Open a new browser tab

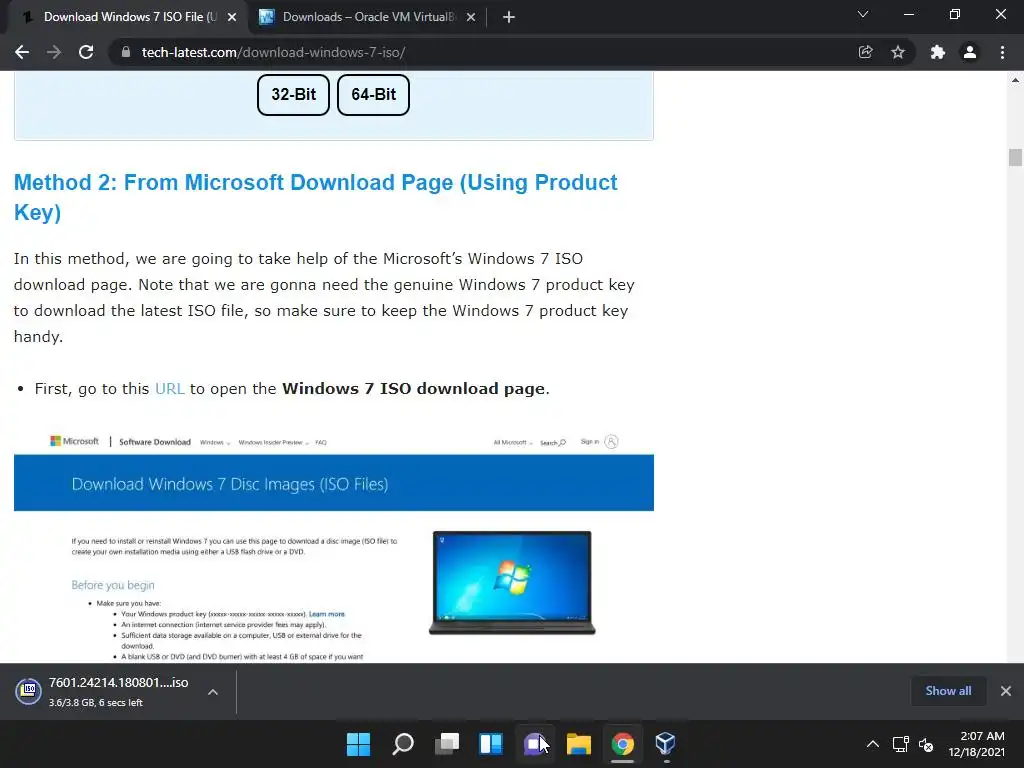509,17
